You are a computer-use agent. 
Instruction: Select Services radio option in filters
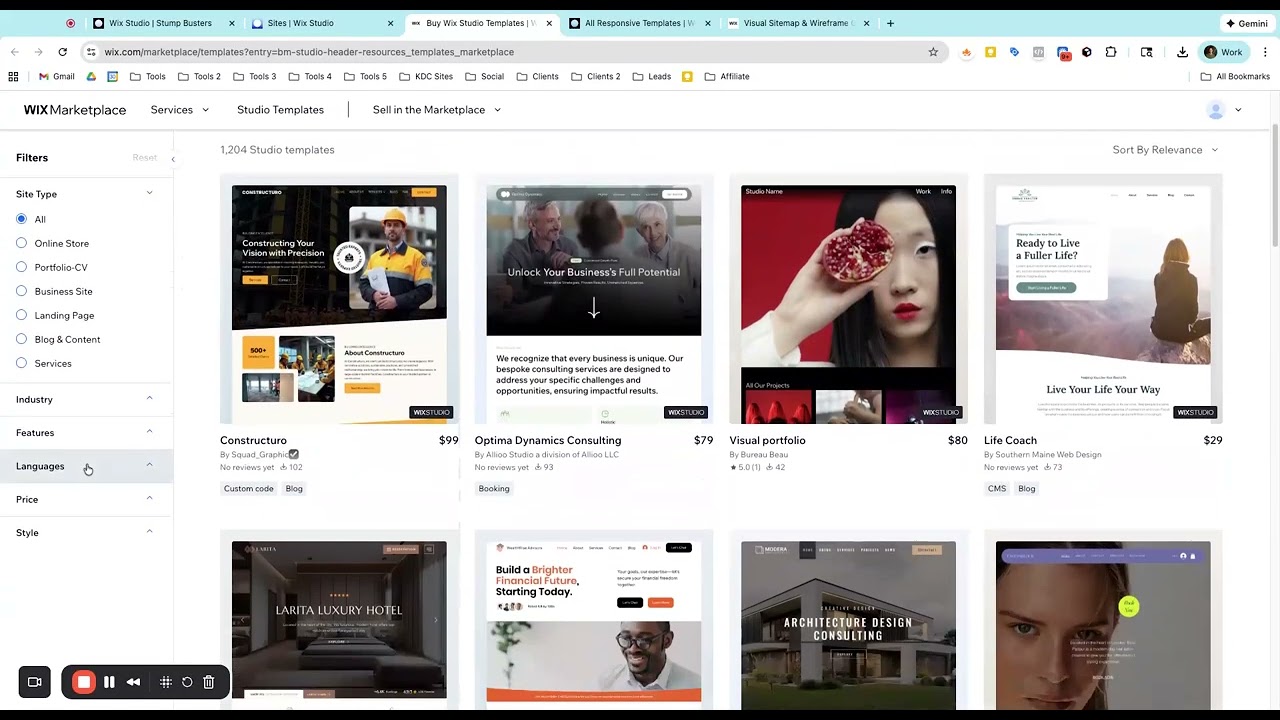pos(21,363)
